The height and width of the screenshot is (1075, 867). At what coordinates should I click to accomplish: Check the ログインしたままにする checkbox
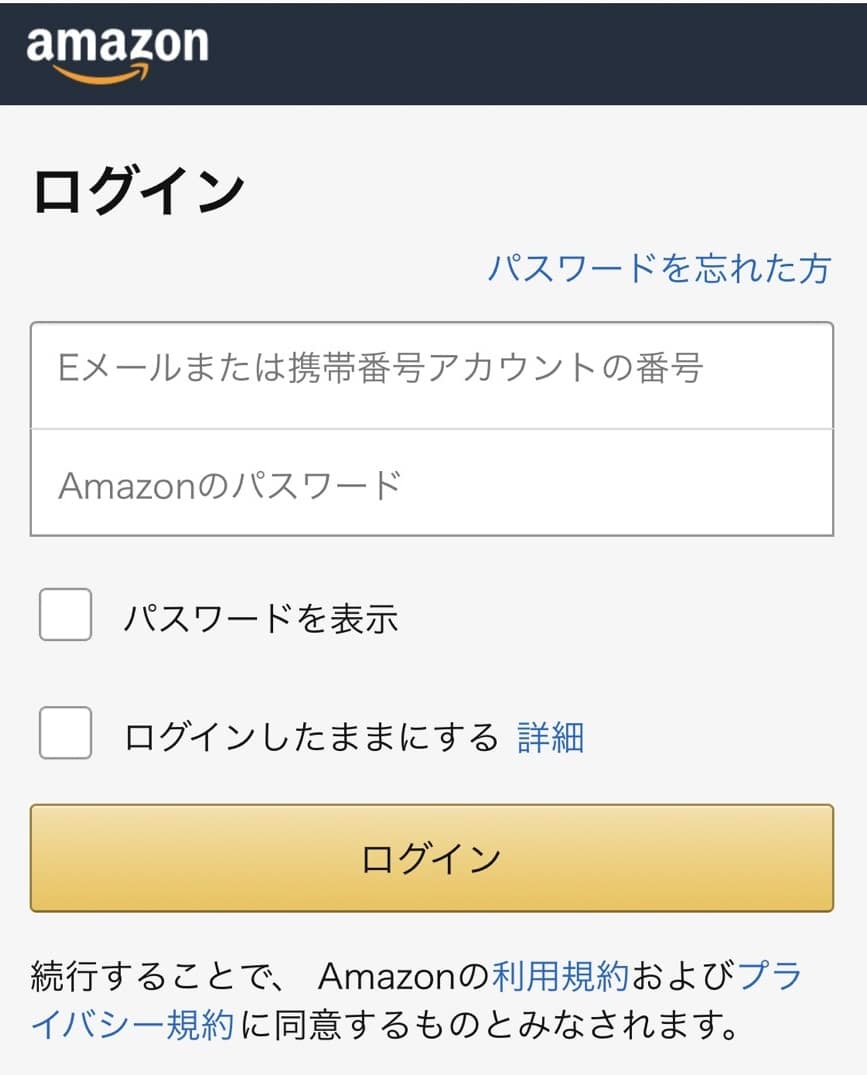coord(66,733)
